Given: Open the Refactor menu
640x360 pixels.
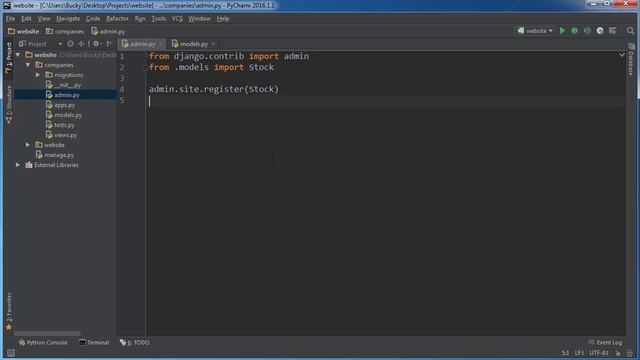Looking at the screenshot, I should pos(117,19).
